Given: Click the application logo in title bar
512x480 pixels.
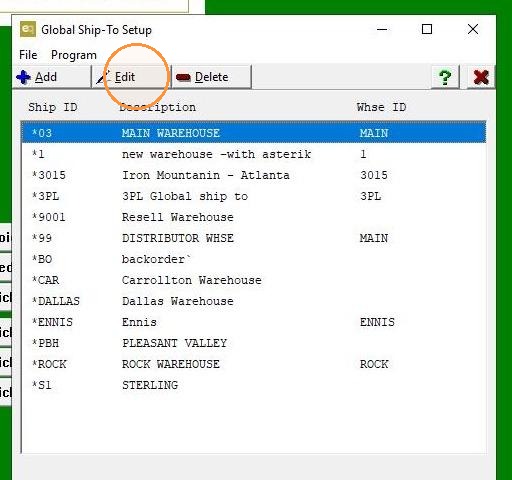Looking at the screenshot, I should tap(28, 29).
